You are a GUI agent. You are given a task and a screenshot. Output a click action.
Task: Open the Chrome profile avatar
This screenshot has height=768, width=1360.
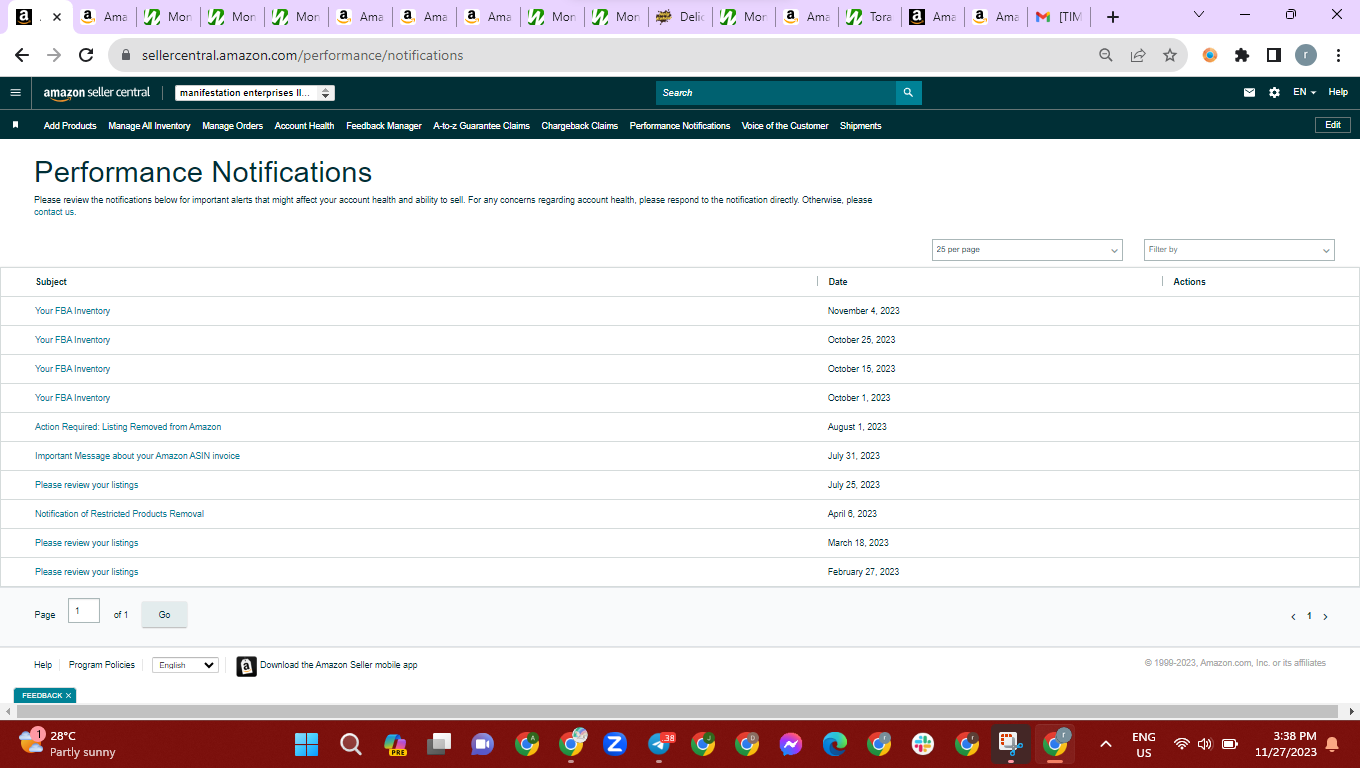pos(1306,56)
